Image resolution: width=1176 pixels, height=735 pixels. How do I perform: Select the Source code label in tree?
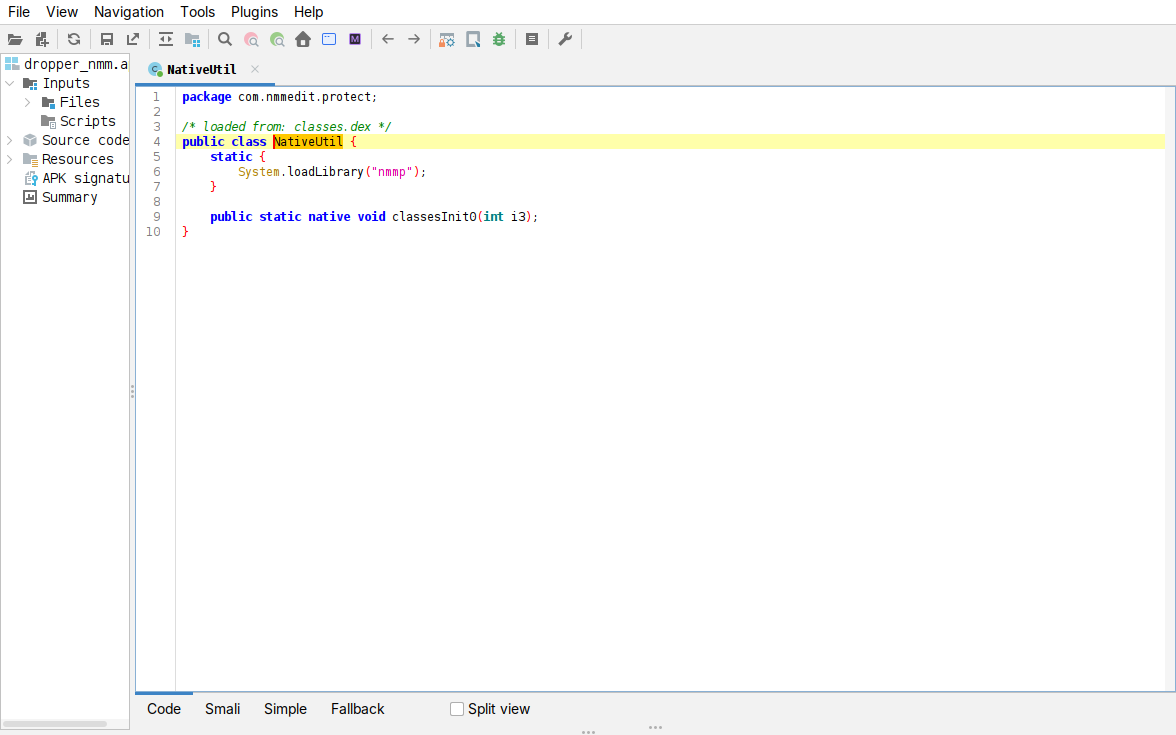tap(86, 140)
